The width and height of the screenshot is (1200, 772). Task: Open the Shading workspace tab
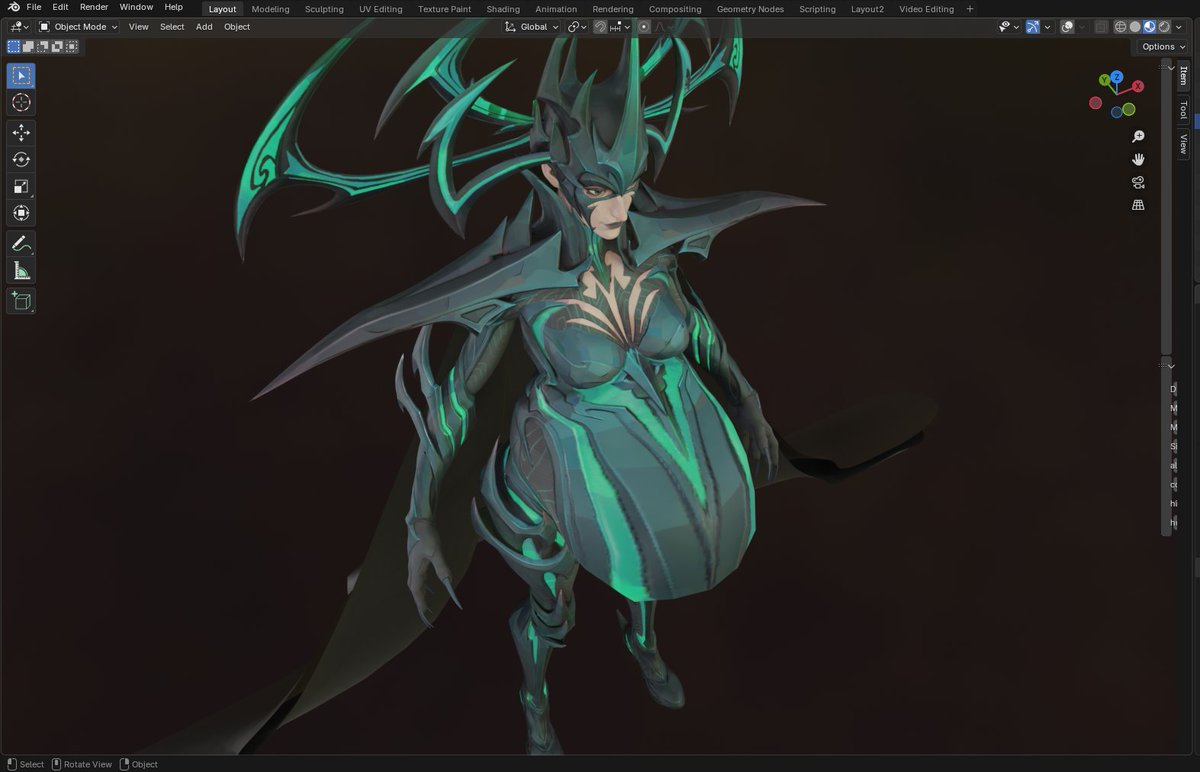click(x=503, y=9)
